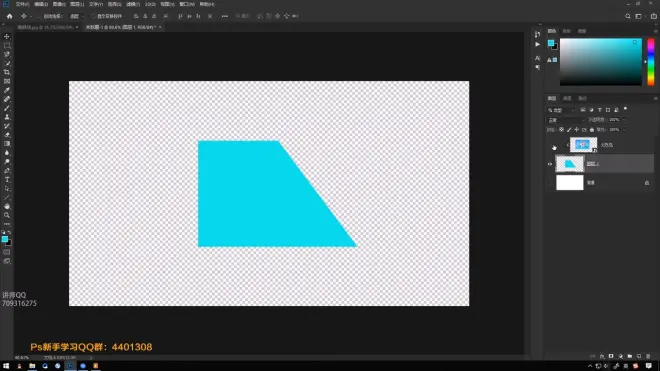Expand the layer opacity dropdown arrow
The height and width of the screenshot is (371, 660).
tap(624, 120)
